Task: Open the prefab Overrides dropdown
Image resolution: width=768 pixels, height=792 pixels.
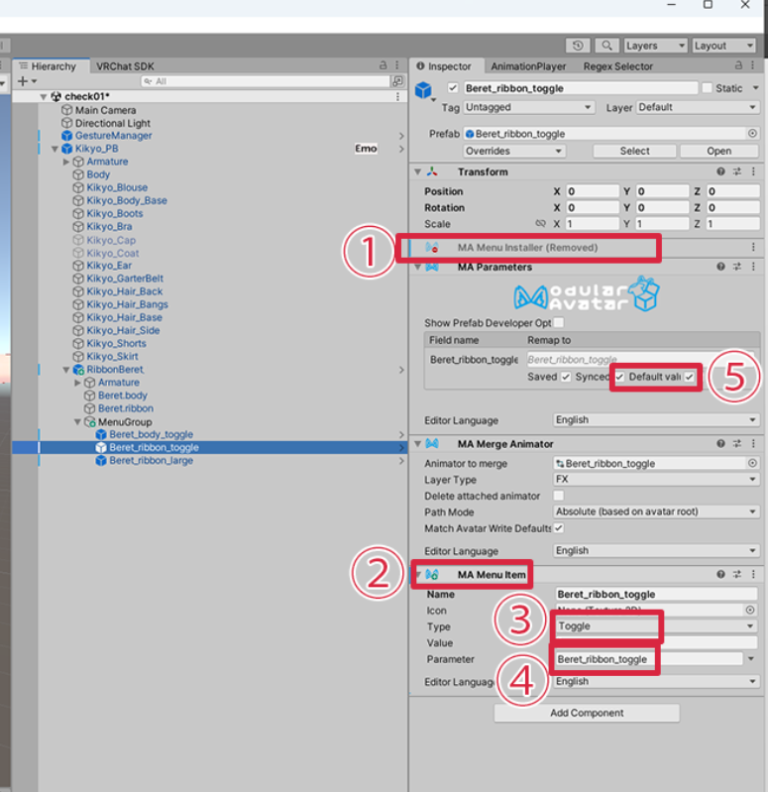Action: point(514,151)
